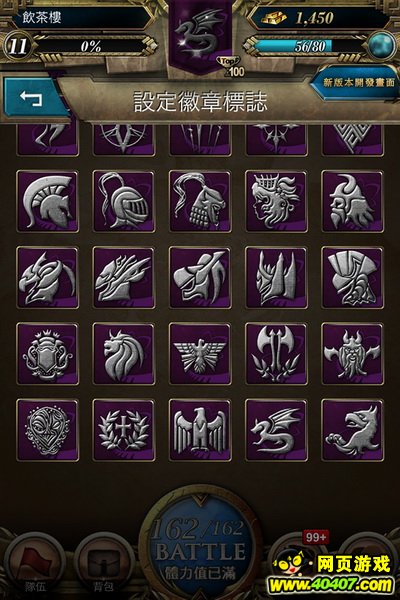Choose the knight visor helmet emblem
400x600 pixels.
(124, 201)
